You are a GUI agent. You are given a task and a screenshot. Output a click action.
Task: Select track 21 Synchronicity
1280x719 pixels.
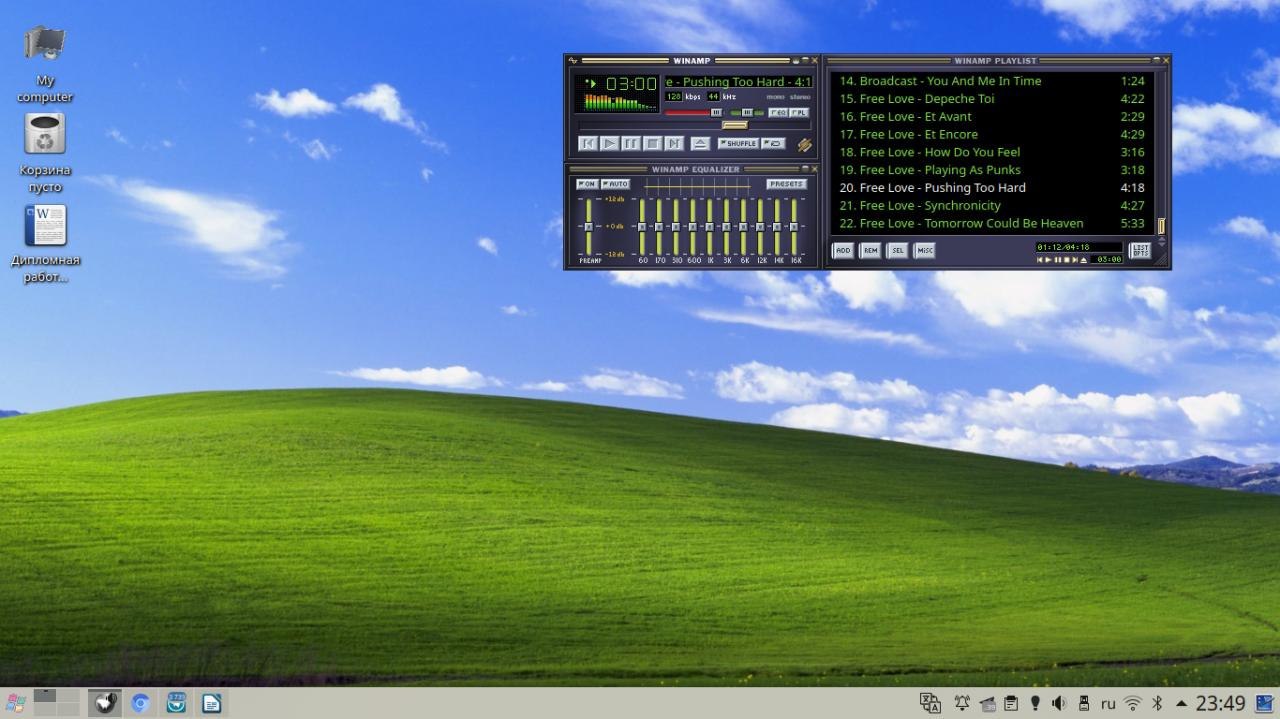pos(992,206)
